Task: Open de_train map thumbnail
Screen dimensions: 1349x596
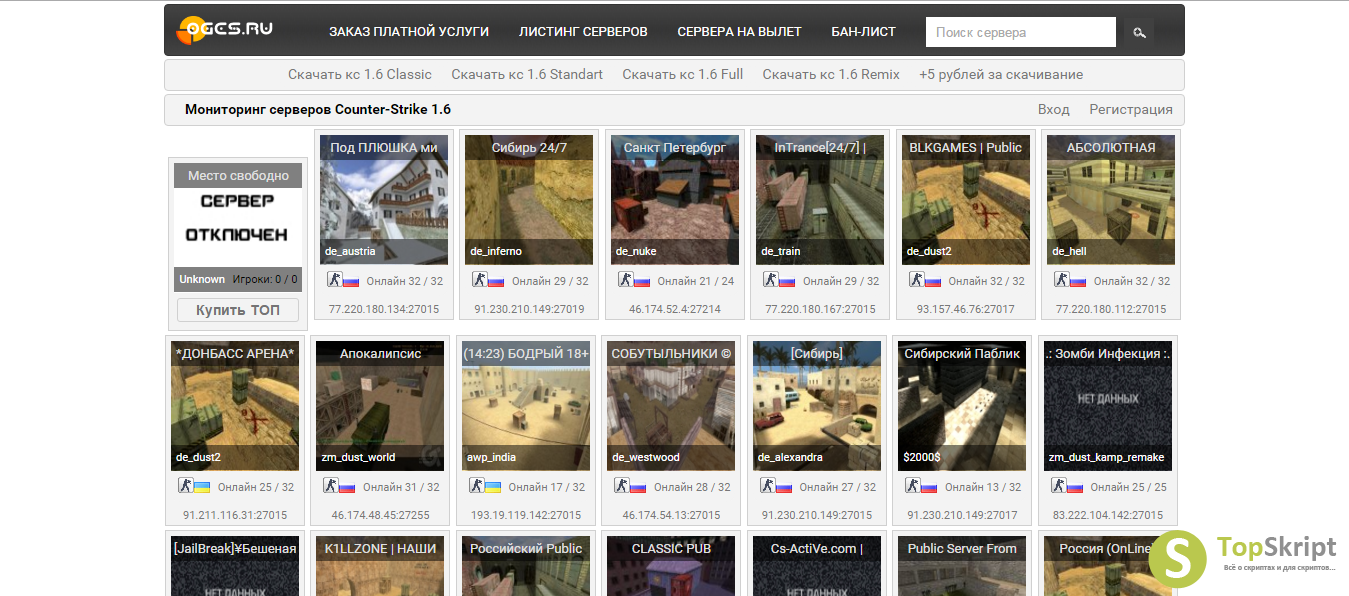Action: 820,200
